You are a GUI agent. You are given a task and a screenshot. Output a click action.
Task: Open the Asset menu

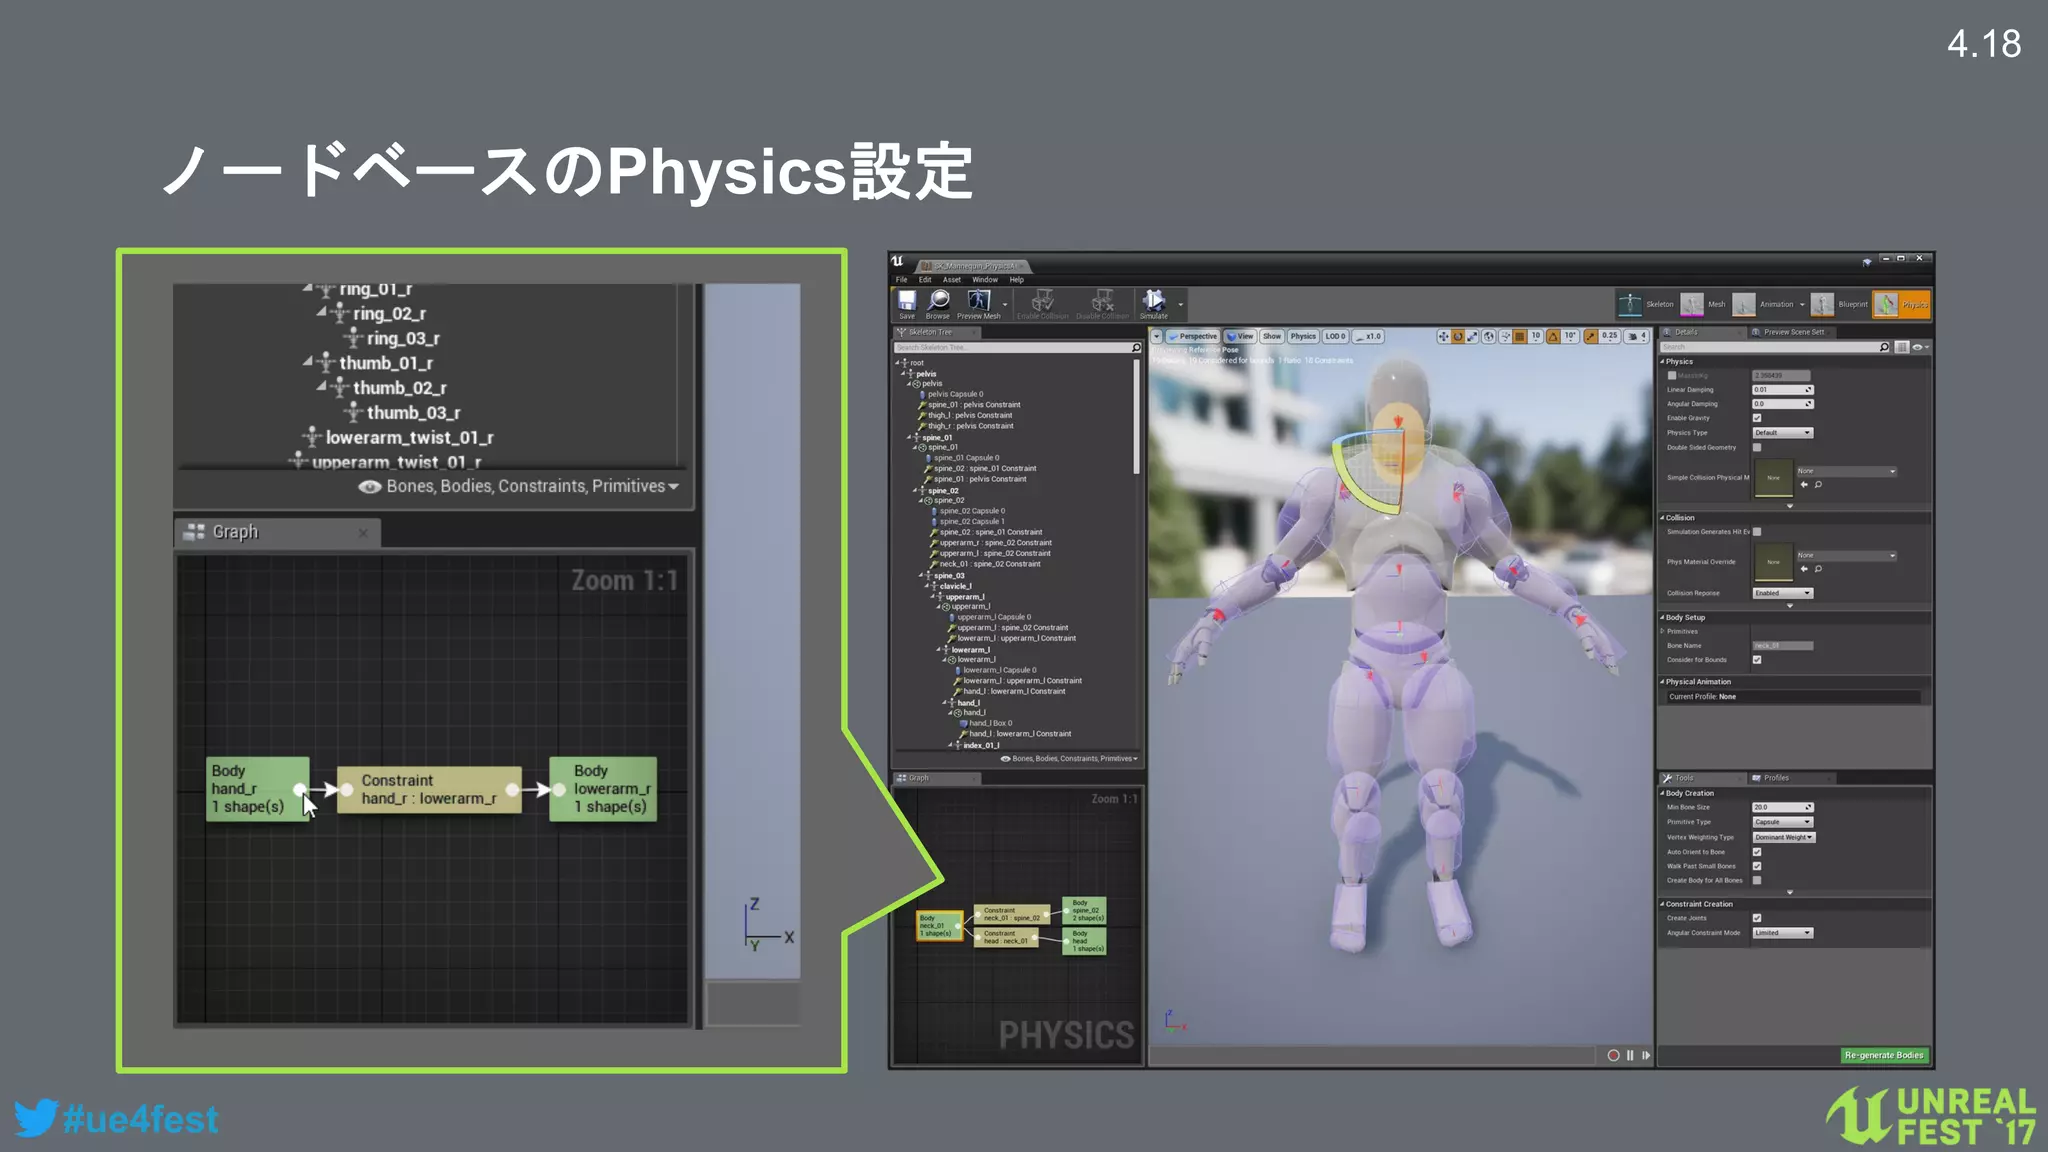point(951,280)
